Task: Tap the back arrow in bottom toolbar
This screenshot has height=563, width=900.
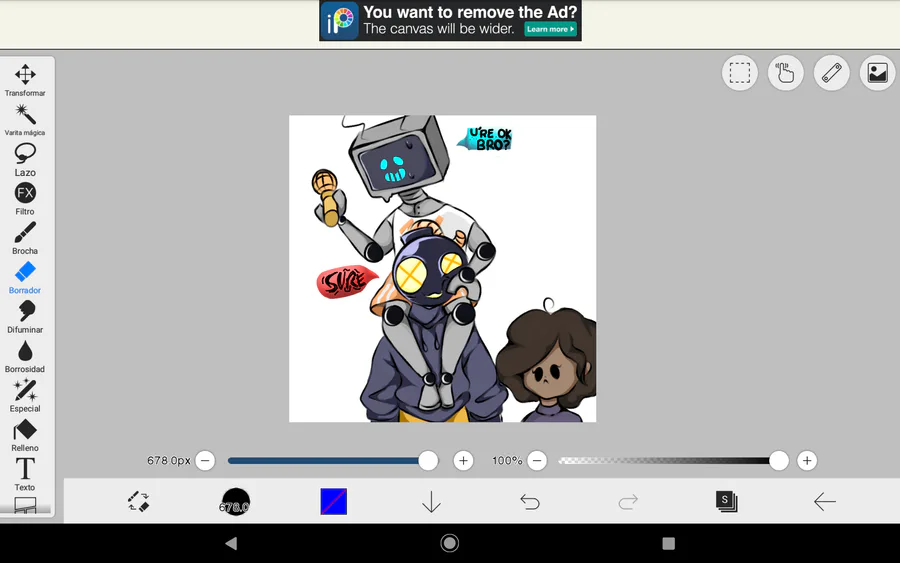Action: click(825, 502)
